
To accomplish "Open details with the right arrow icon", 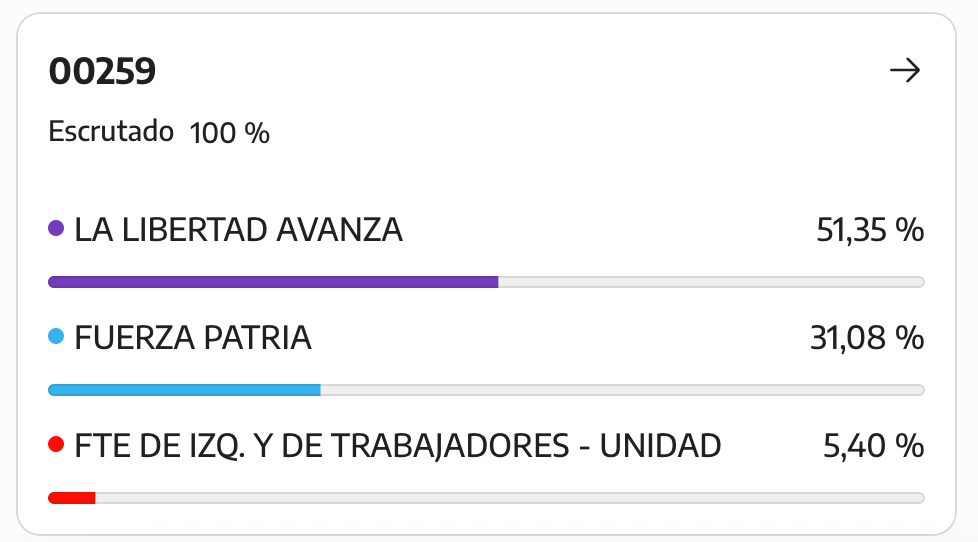I will [904, 70].
